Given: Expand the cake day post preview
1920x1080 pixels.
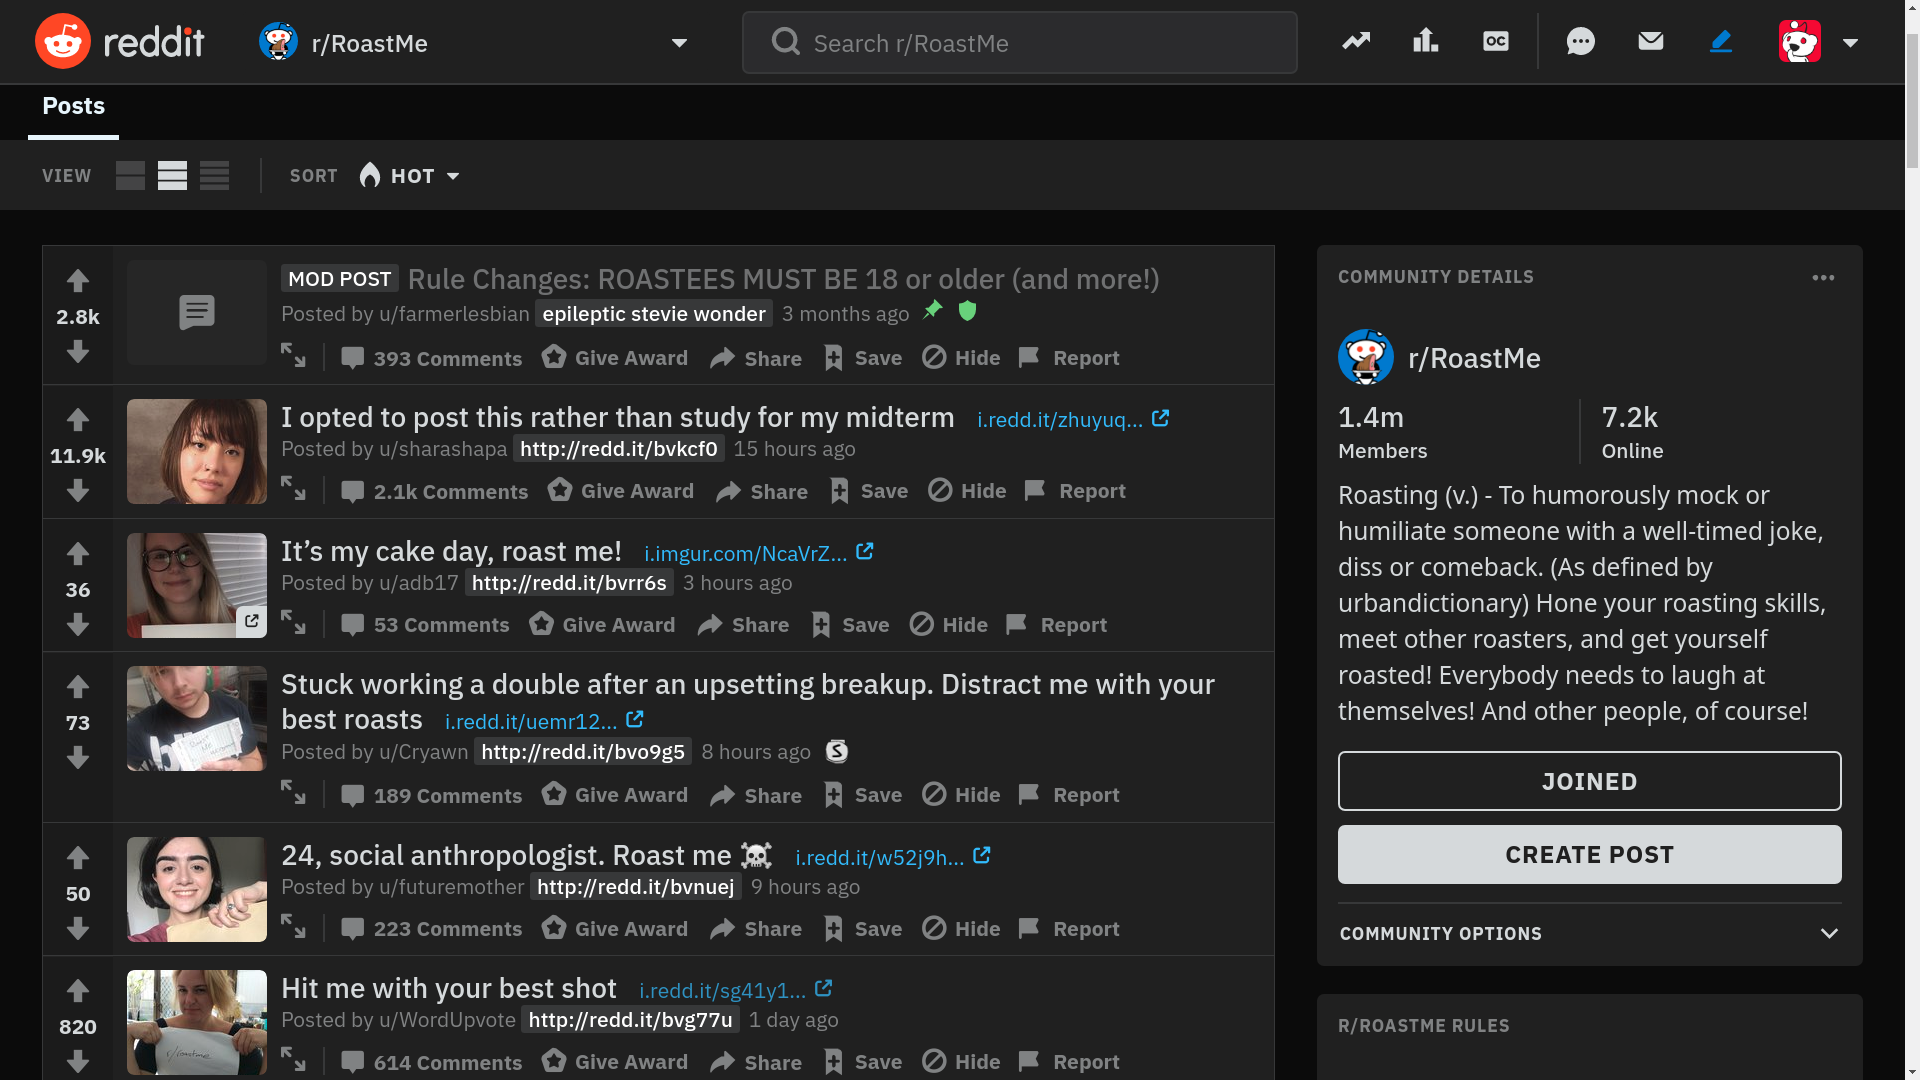Looking at the screenshot, I should click(x=293, y=623).
